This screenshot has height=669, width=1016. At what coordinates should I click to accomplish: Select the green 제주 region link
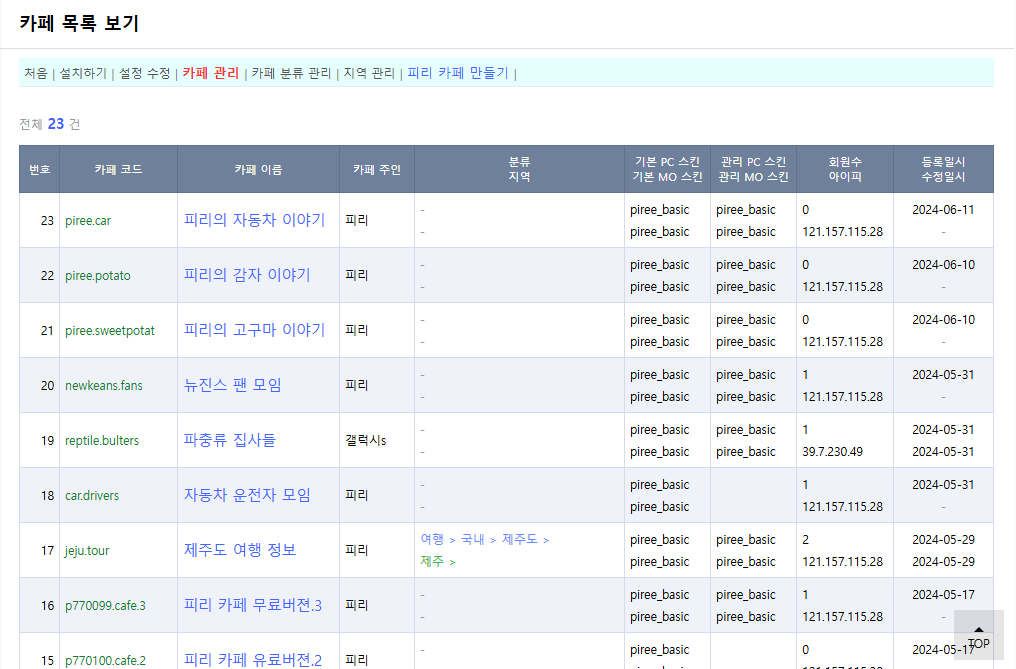(432, 562)
